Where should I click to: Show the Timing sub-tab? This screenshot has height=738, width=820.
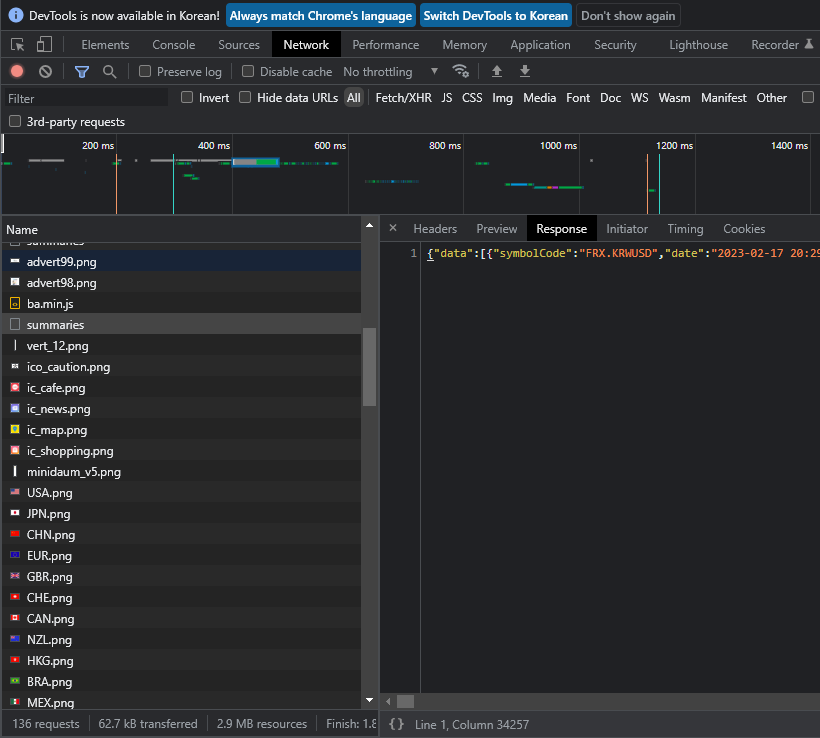click(x=685, y=229)
